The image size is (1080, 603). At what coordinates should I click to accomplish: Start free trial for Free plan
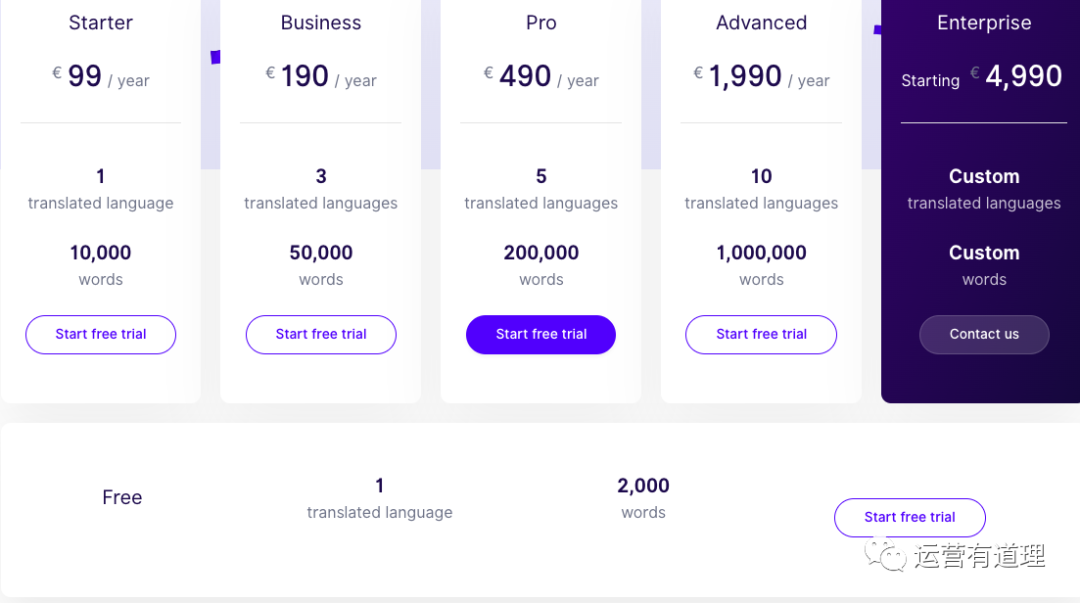(910, 518)
